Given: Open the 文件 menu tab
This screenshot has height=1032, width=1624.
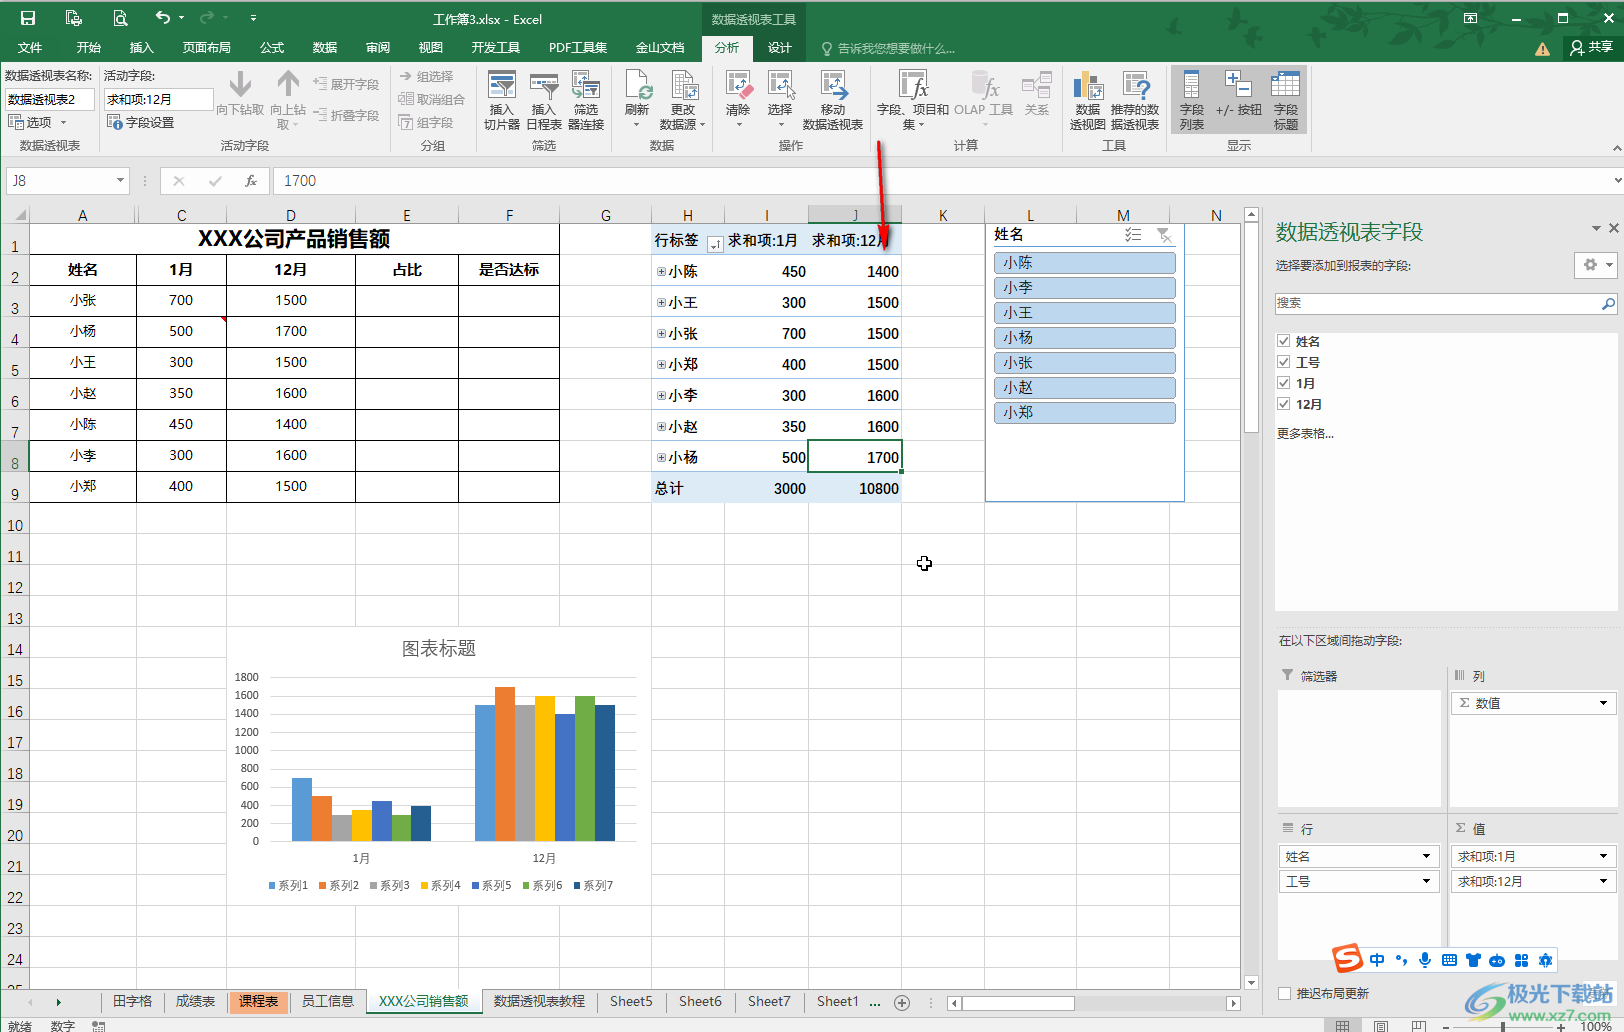Looking at the screenshot, I should click(30, 47).
